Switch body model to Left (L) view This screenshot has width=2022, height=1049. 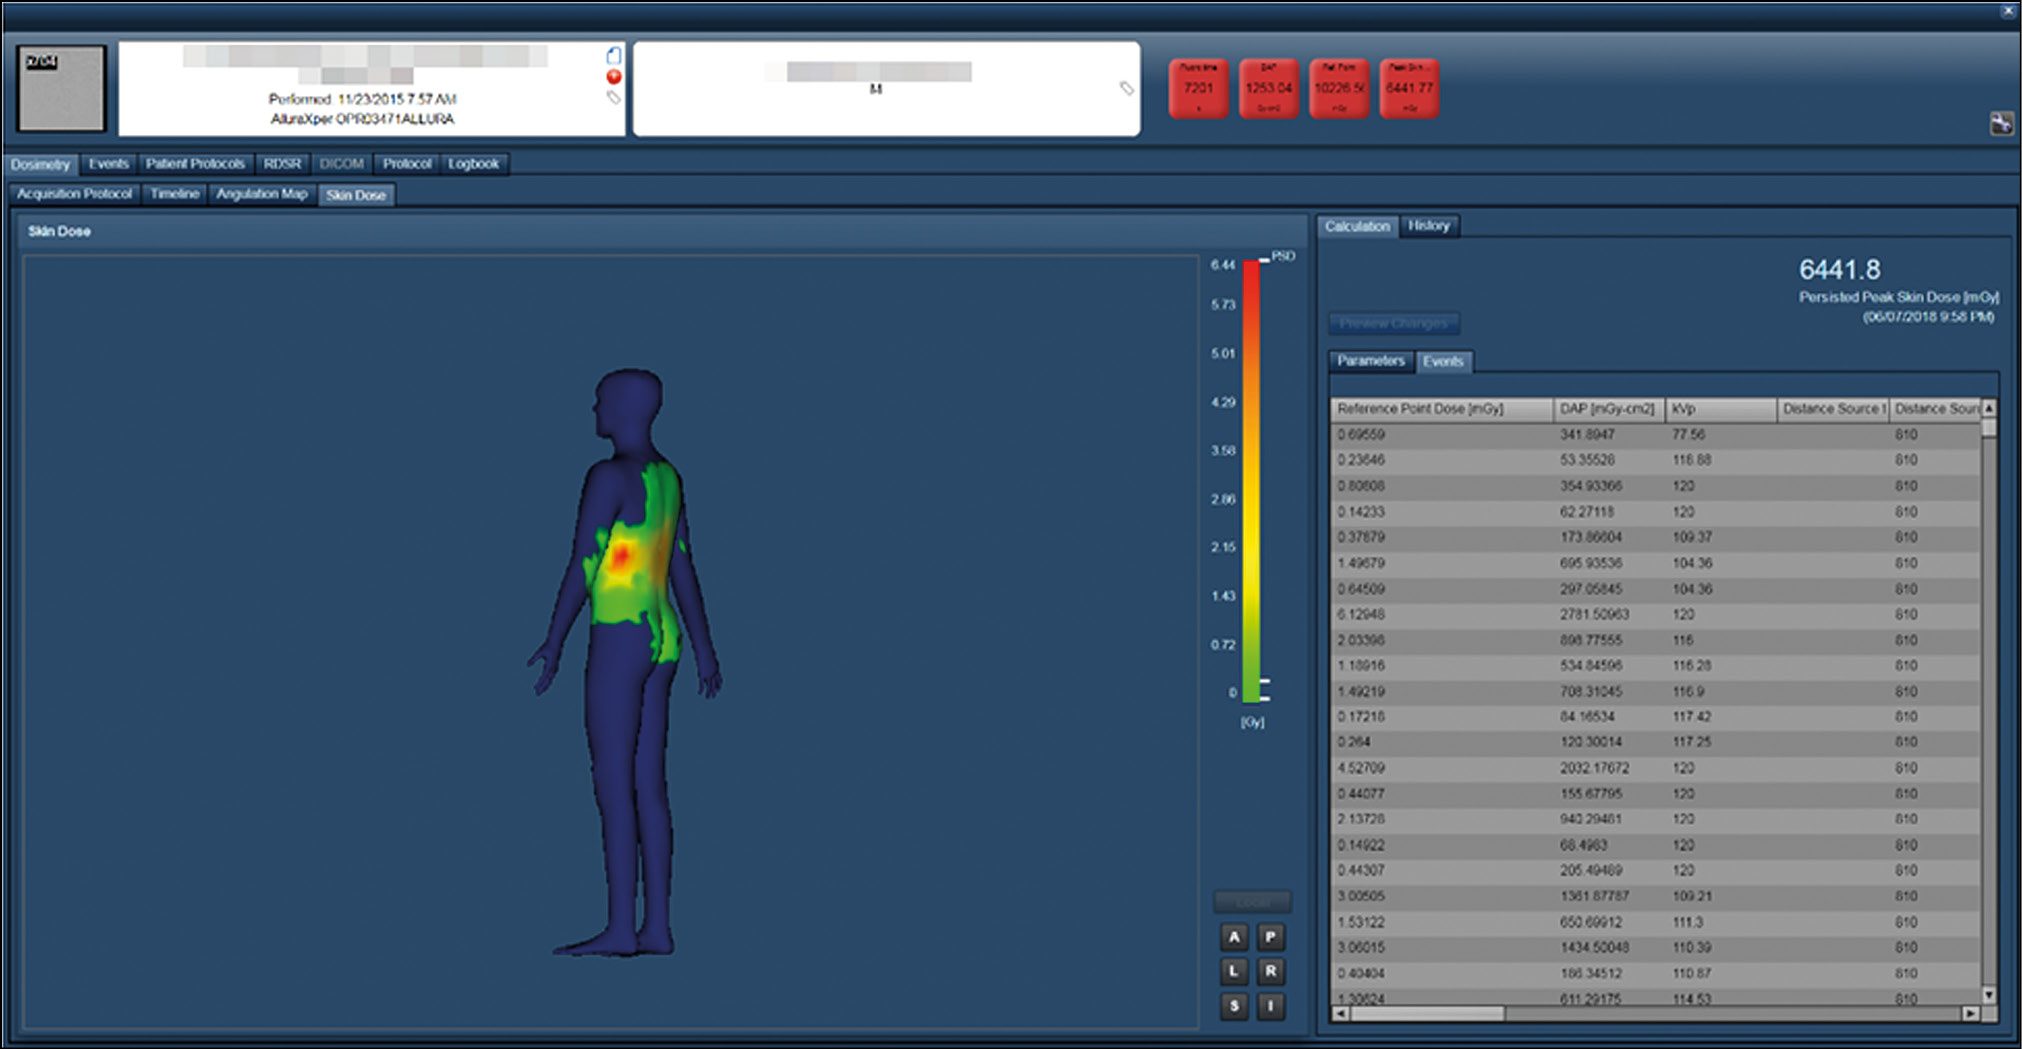[x=1234, y=971]
